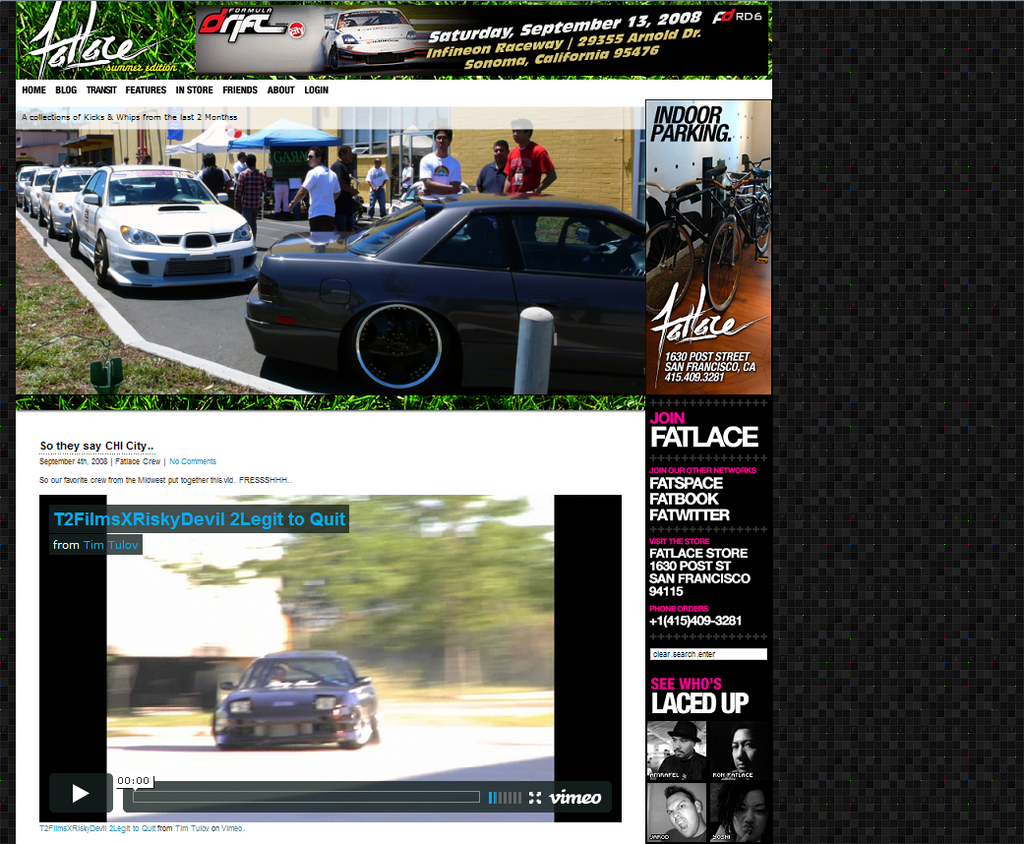Open the Indoor Parking advertisement

[x=709, y=247]
